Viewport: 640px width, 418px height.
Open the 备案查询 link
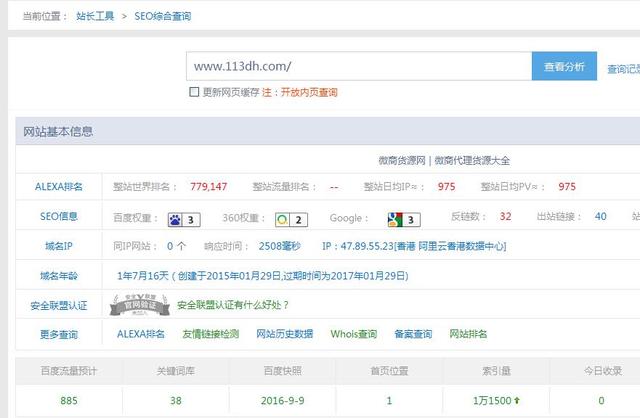(x=413, y=334)
